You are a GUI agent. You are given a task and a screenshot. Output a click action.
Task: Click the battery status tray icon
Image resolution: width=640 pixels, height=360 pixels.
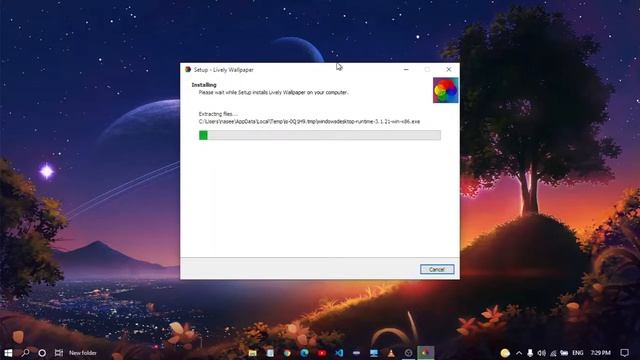[x=564, y=353]
